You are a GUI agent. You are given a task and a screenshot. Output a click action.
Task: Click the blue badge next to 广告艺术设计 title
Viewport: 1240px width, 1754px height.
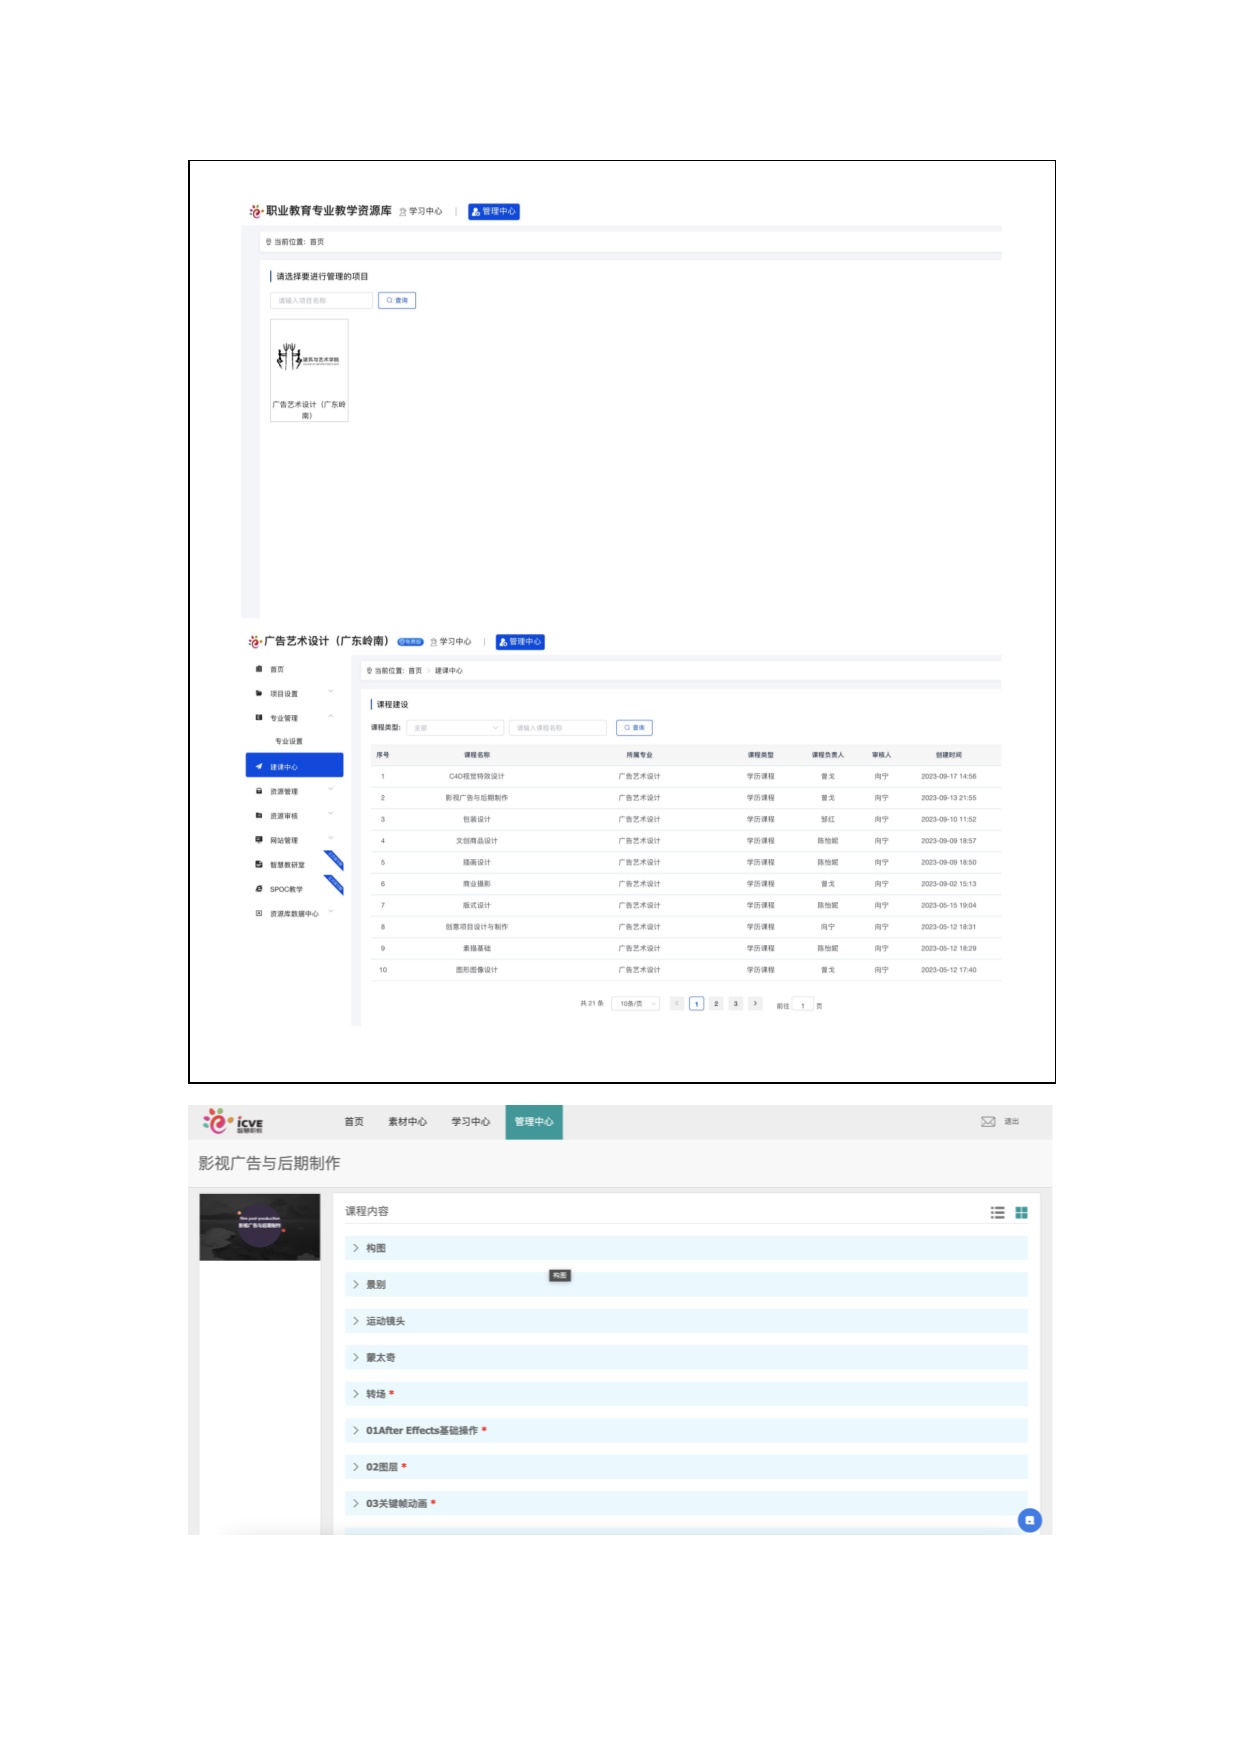(410, 642)
